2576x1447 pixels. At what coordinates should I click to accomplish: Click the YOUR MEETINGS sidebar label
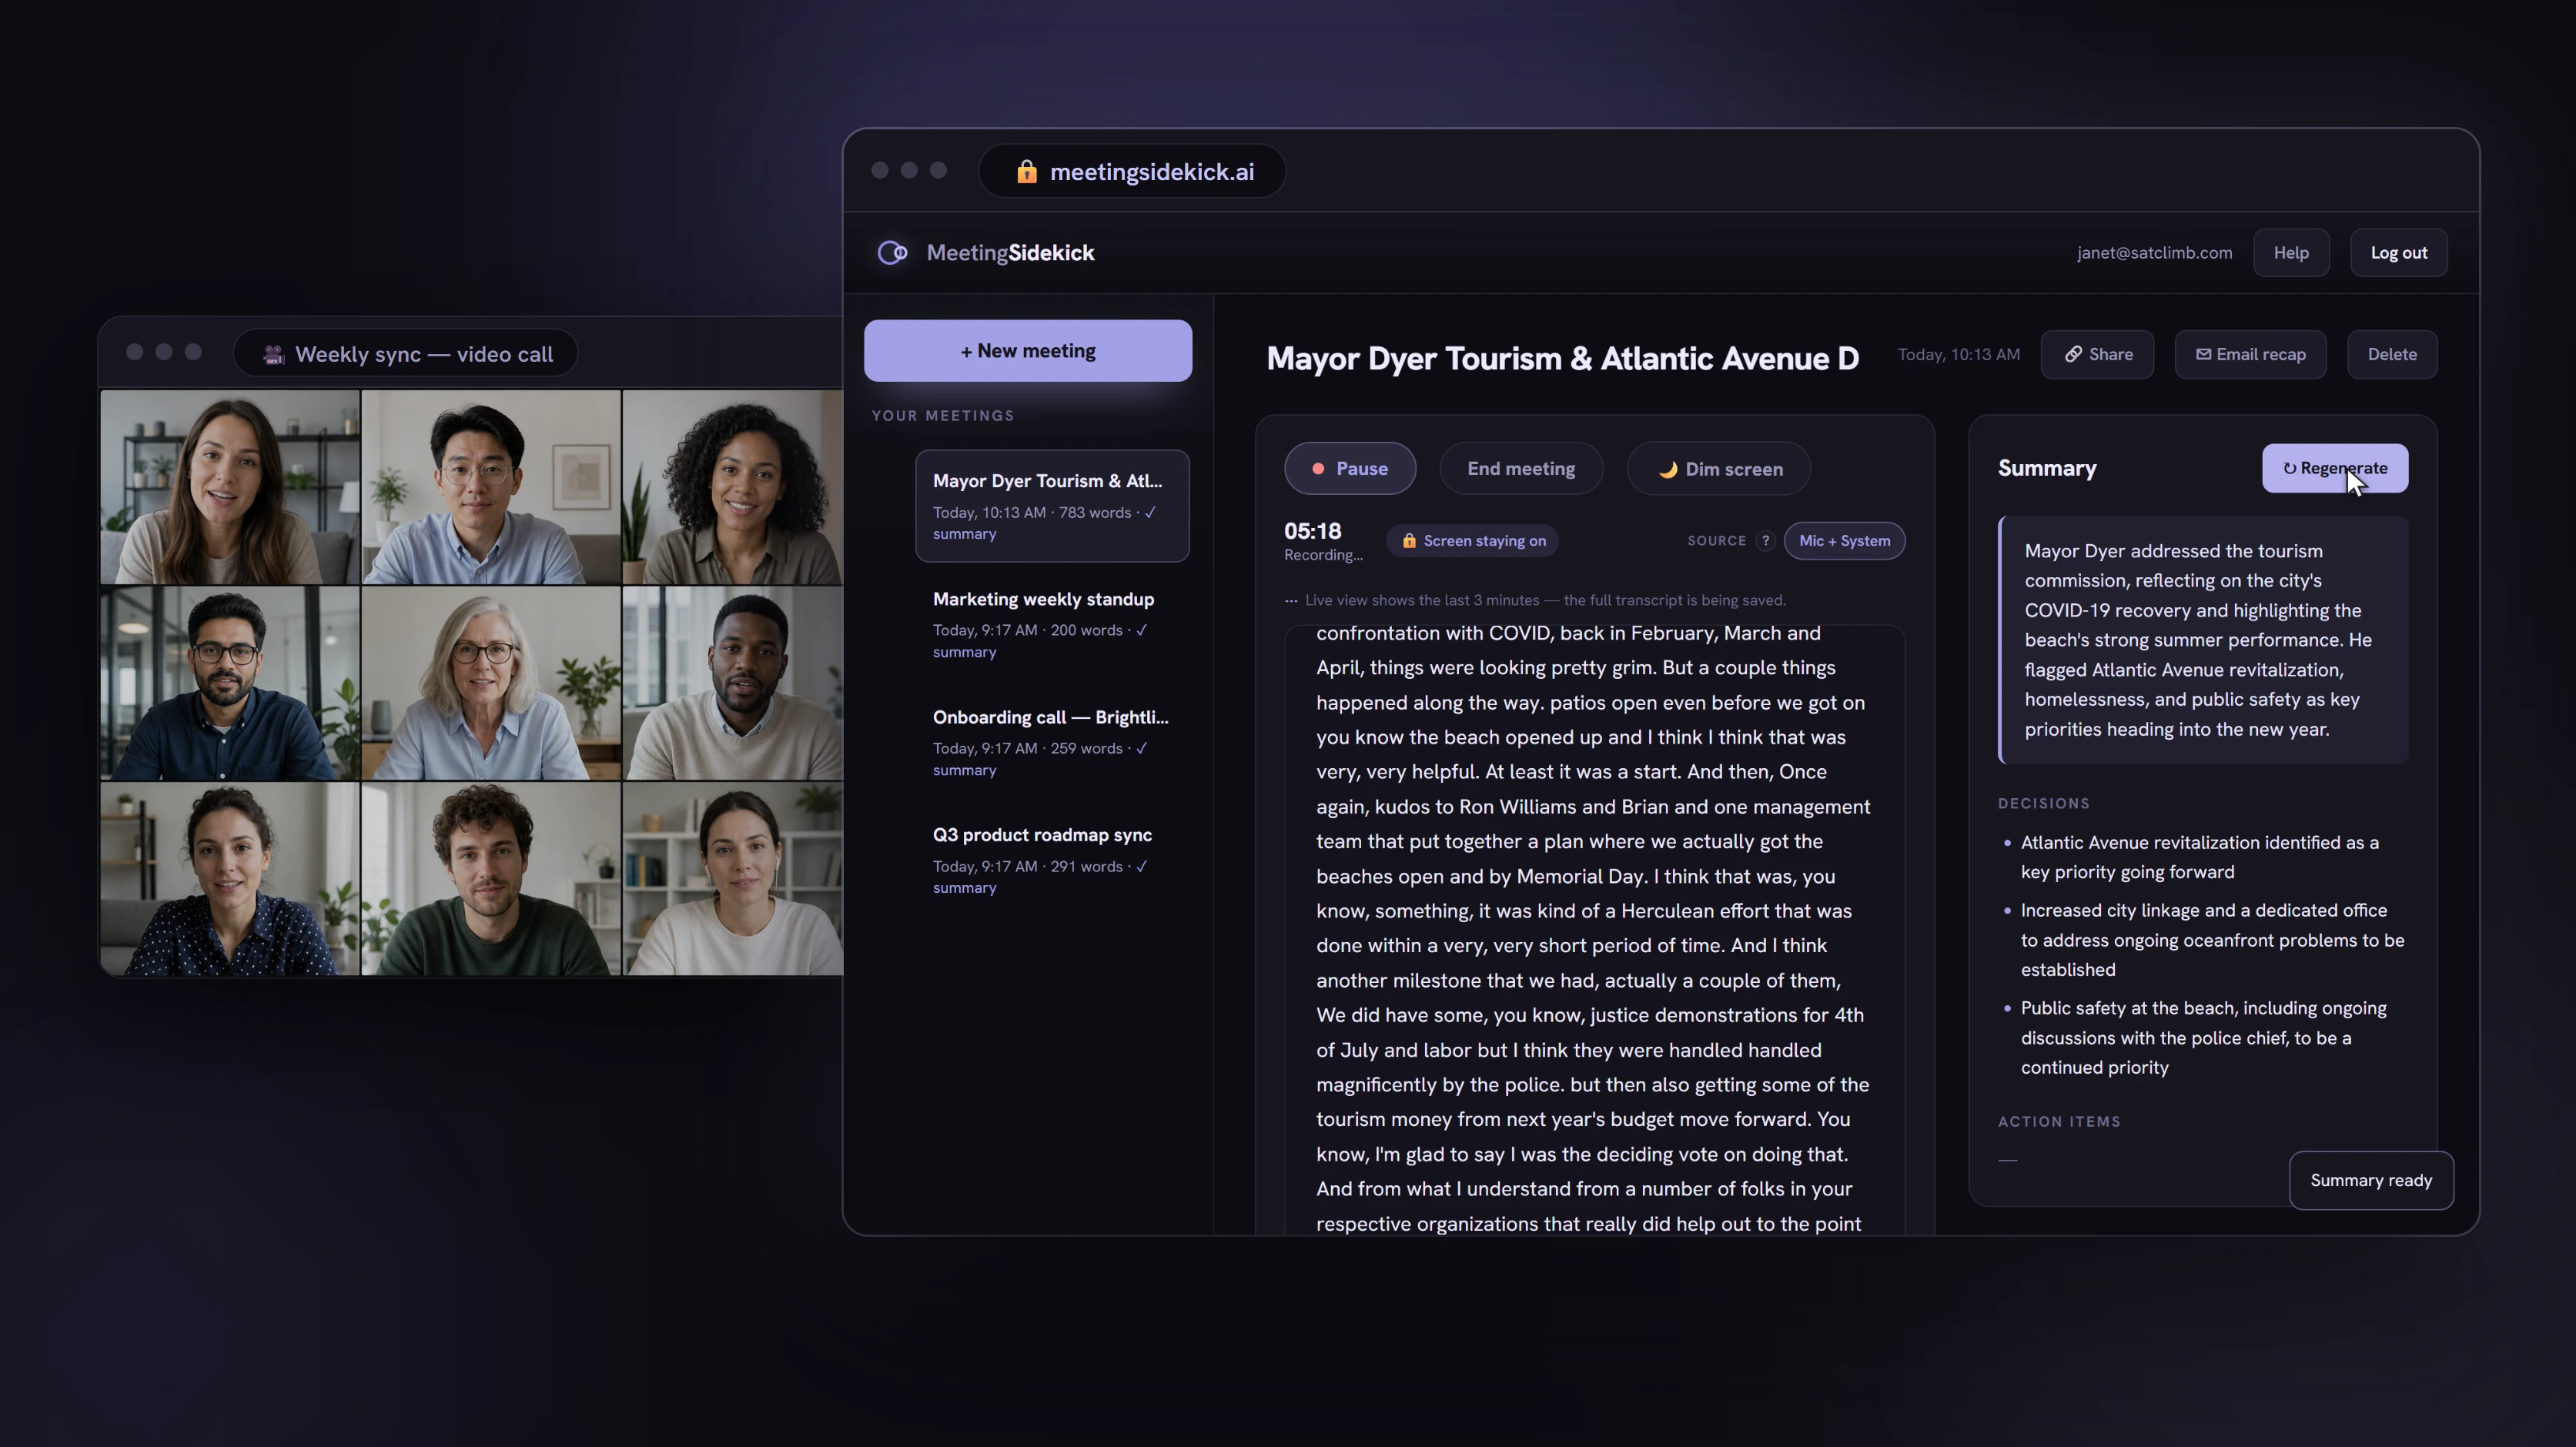coord(942,416)
